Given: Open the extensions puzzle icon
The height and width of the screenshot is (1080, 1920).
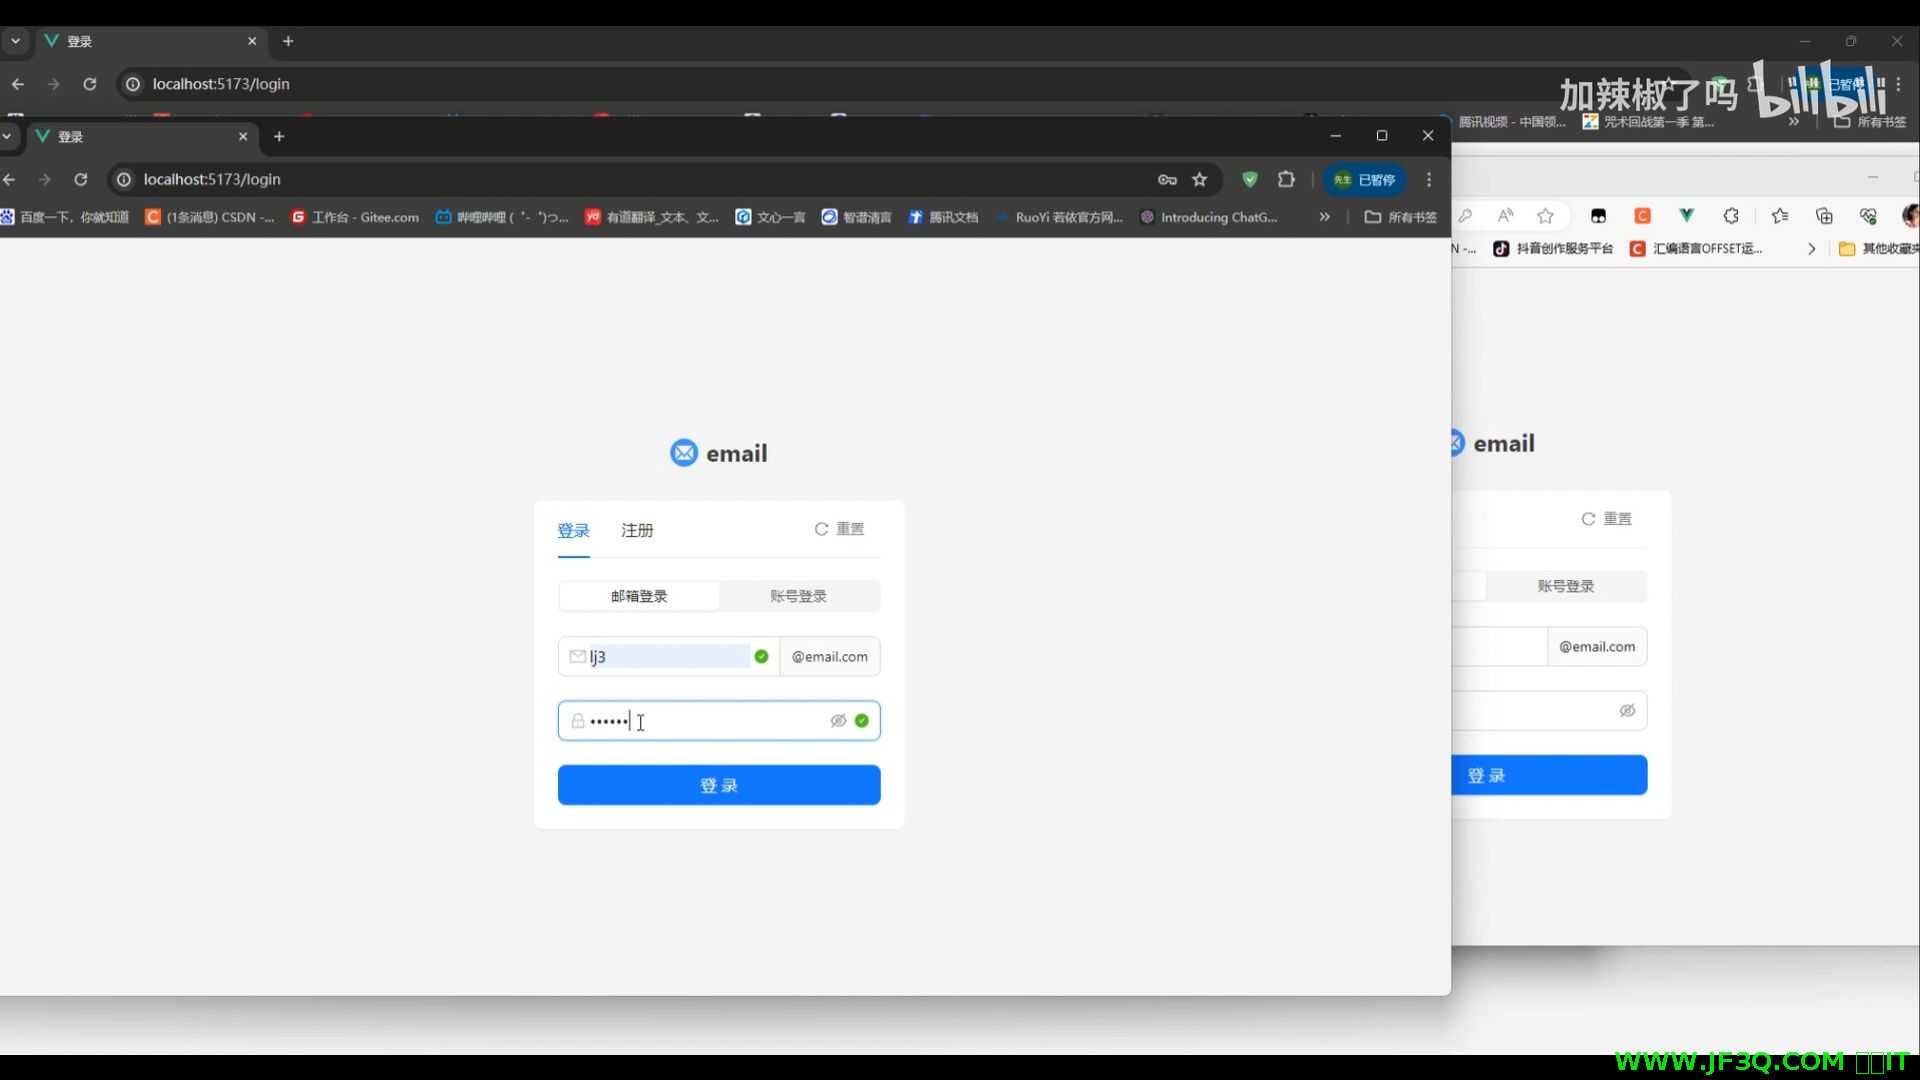Looking at the screenshot, I should (1286, 180).
